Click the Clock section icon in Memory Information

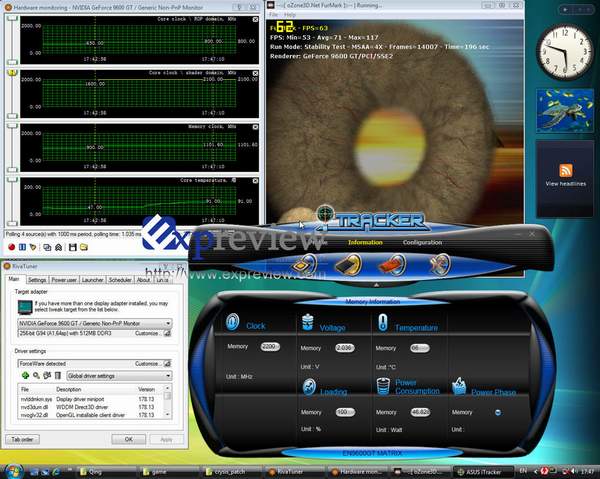pyautogui.click(x=232, y=322)
